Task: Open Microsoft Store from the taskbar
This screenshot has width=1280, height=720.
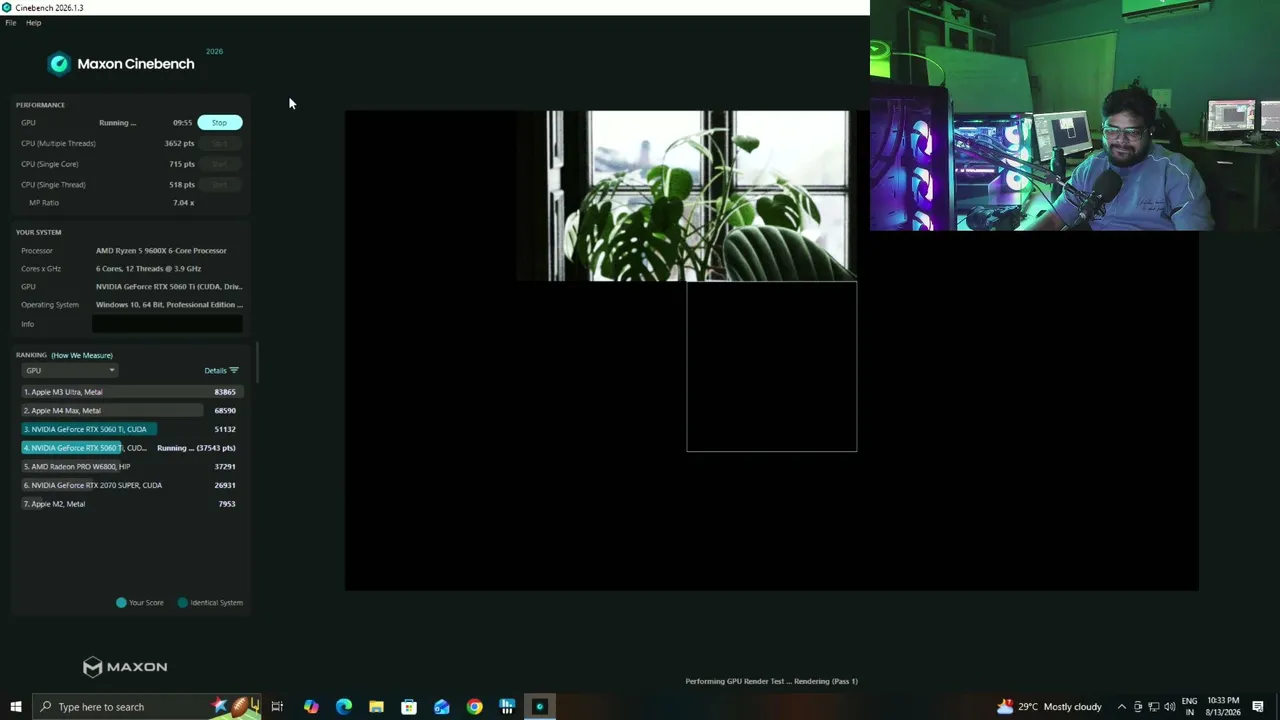Action: tap(409, 707)
